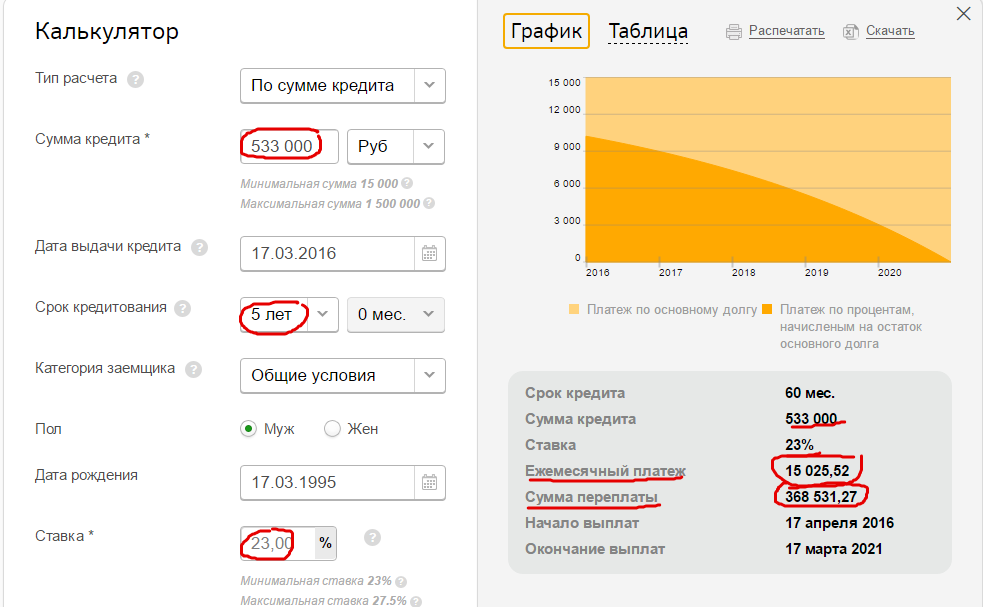This screenshot has height=607, width=983.
Task: Open the Руб currency dropdown
Action: point(428,147)
